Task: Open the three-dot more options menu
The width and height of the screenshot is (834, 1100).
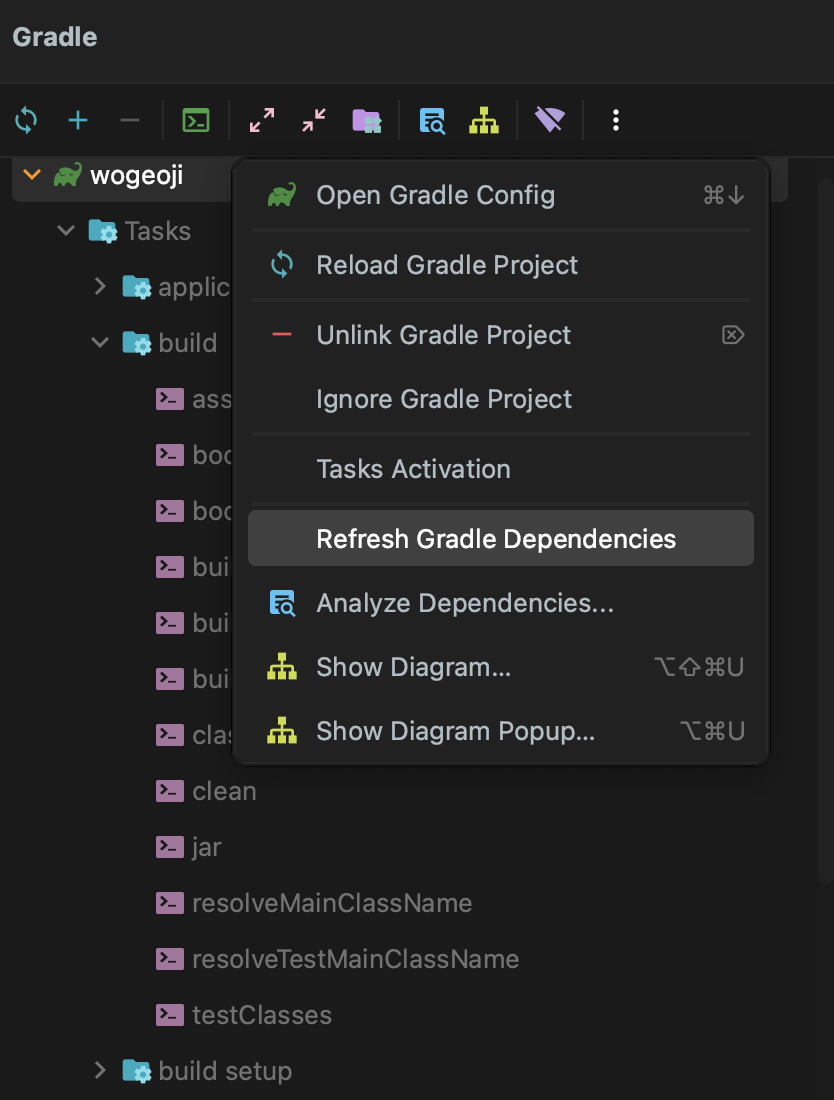Action: [616, 120]
